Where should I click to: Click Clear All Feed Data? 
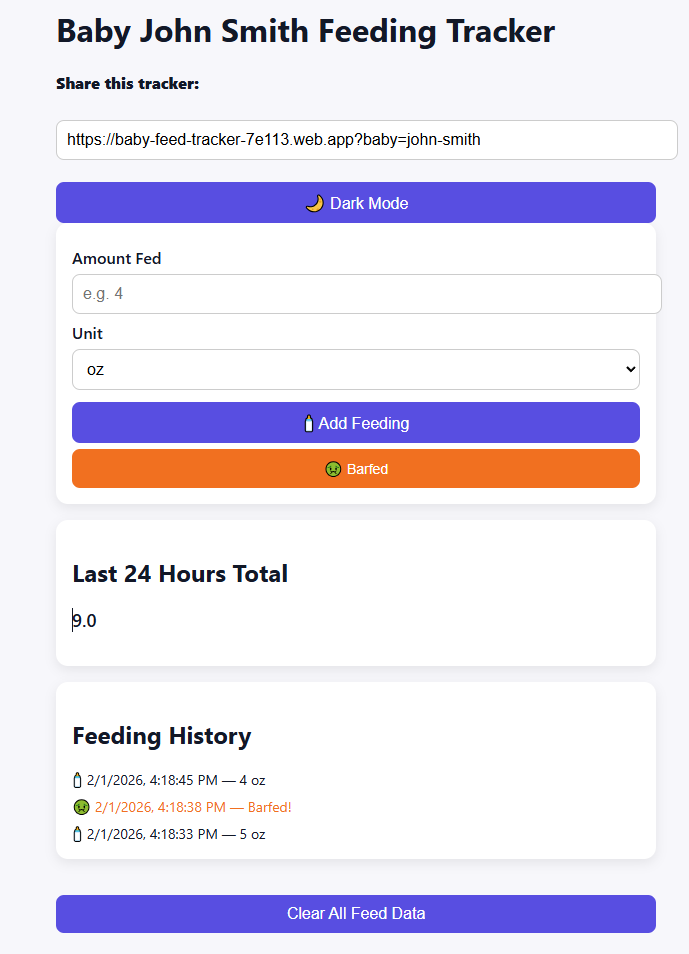(x=356, y=913)
